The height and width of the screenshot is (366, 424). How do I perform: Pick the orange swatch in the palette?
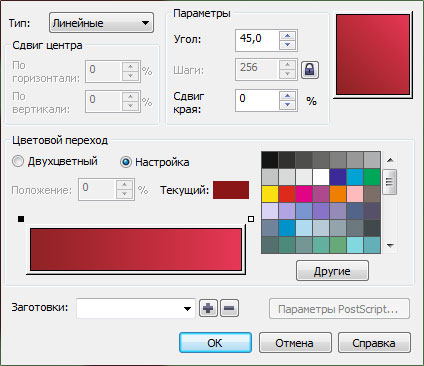338,194
